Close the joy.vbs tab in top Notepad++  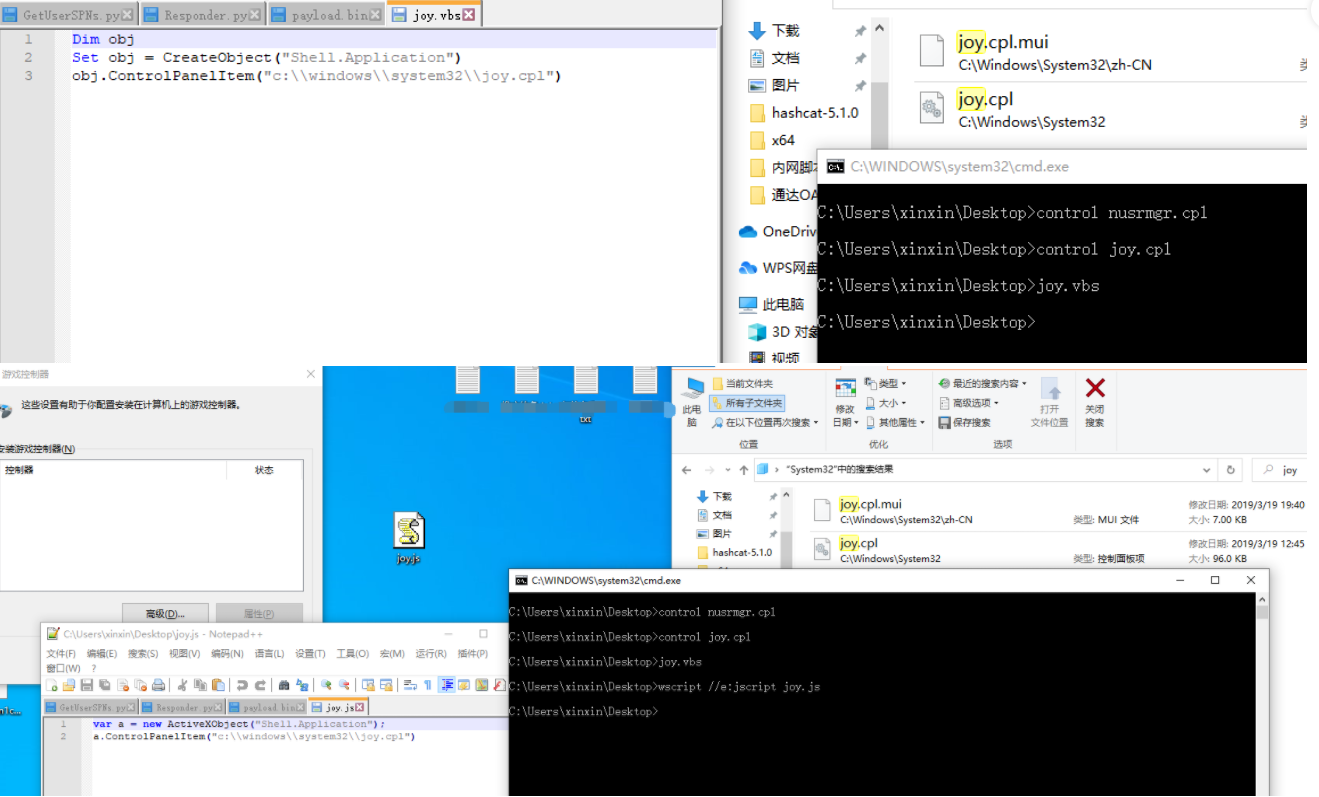(x=468, y=15)
